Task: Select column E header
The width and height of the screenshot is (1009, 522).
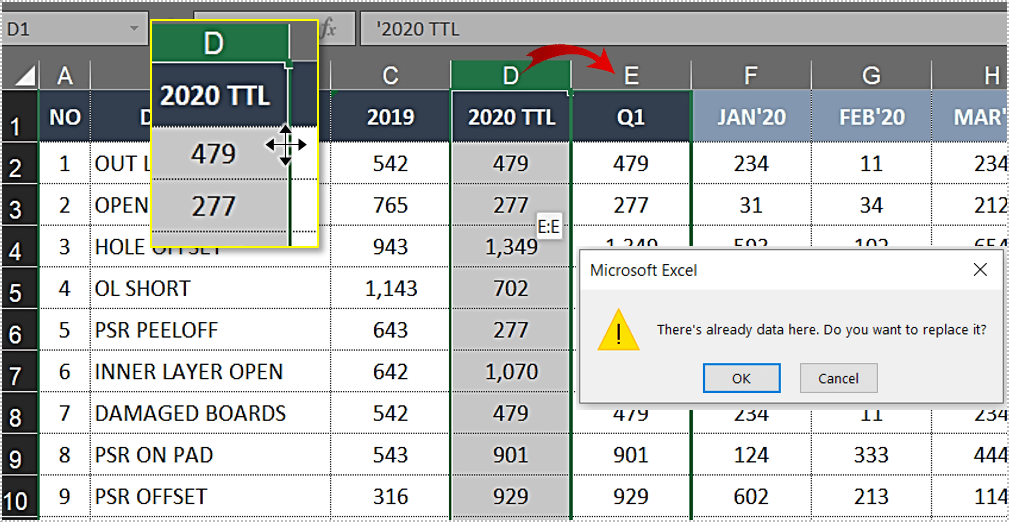Action: tap(631, 76)
